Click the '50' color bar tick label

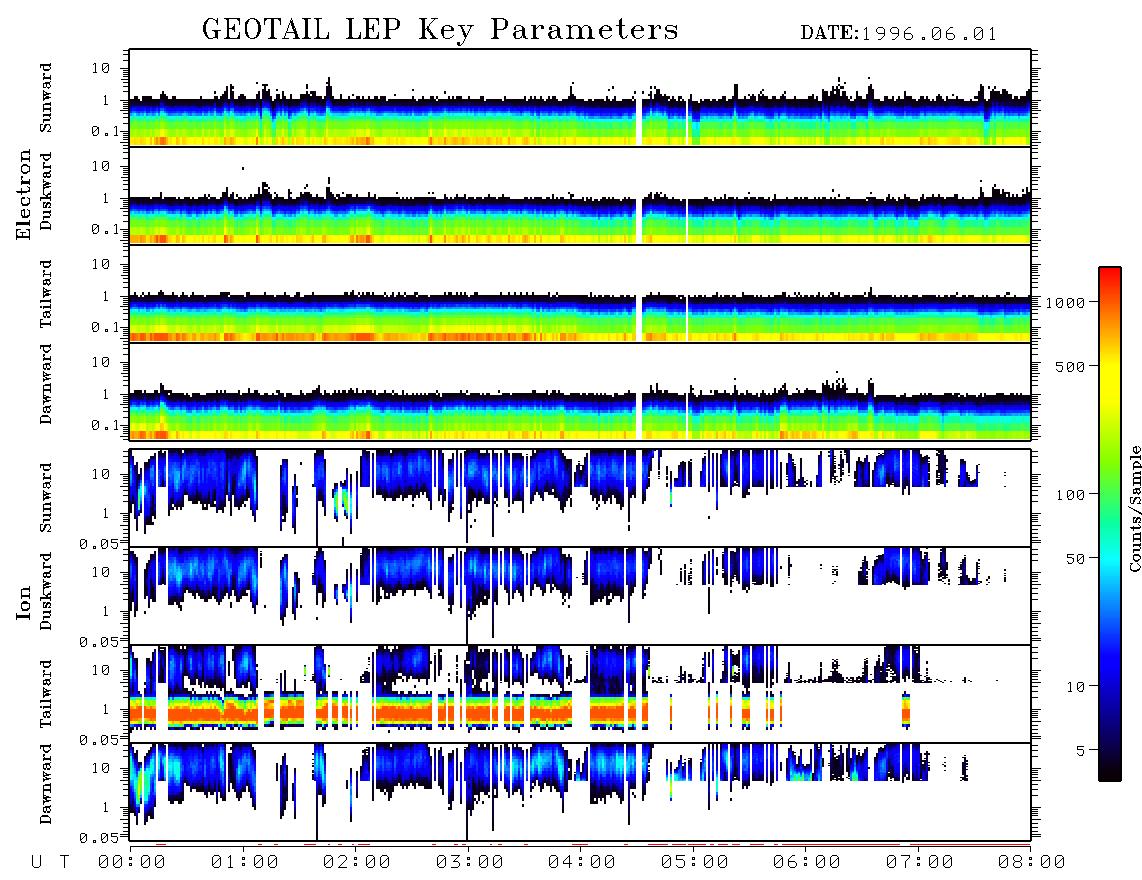click(1075, 559)
